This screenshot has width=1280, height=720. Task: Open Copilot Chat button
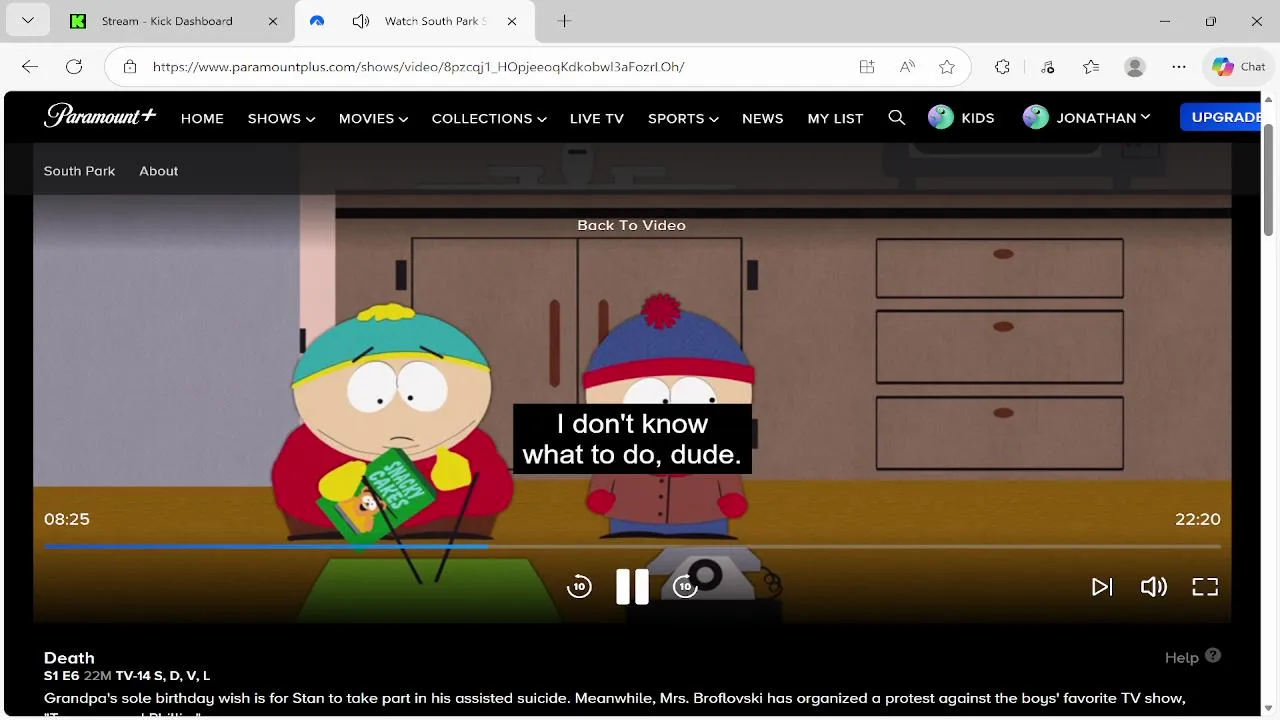coord(1238,67)
